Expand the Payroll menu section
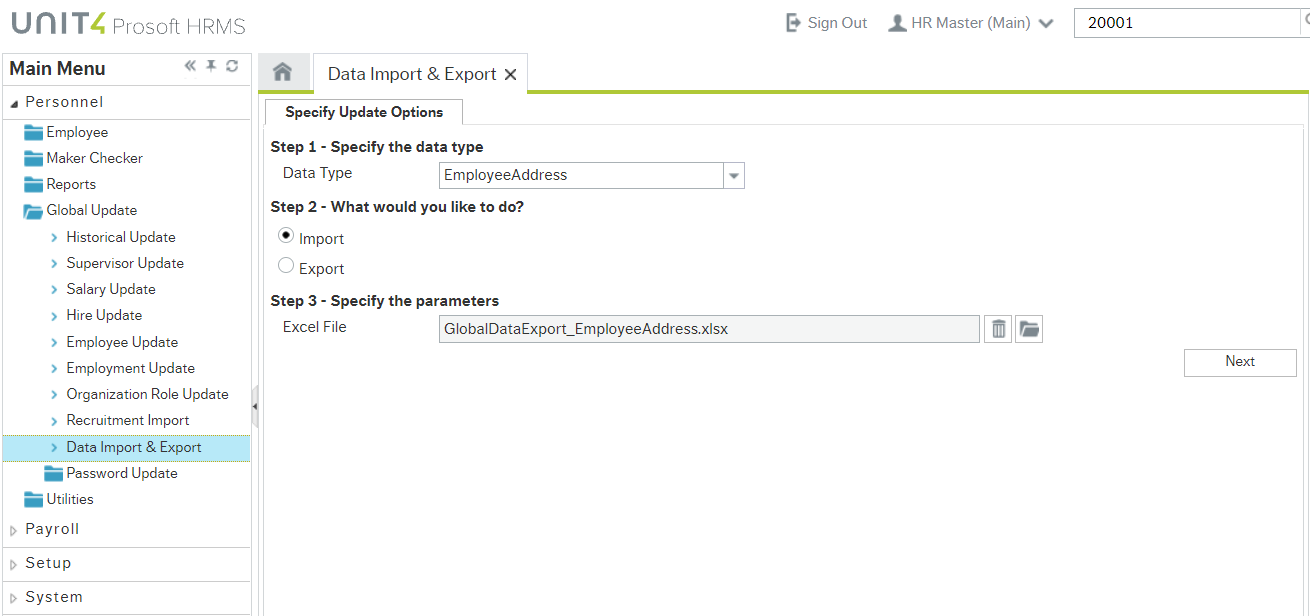The image size is (1310, 616). click(x=14, y=531)
